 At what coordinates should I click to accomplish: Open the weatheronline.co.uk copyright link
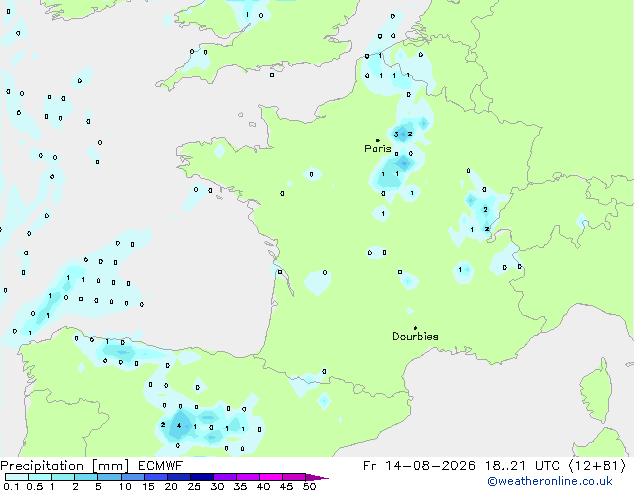(549, 481)
